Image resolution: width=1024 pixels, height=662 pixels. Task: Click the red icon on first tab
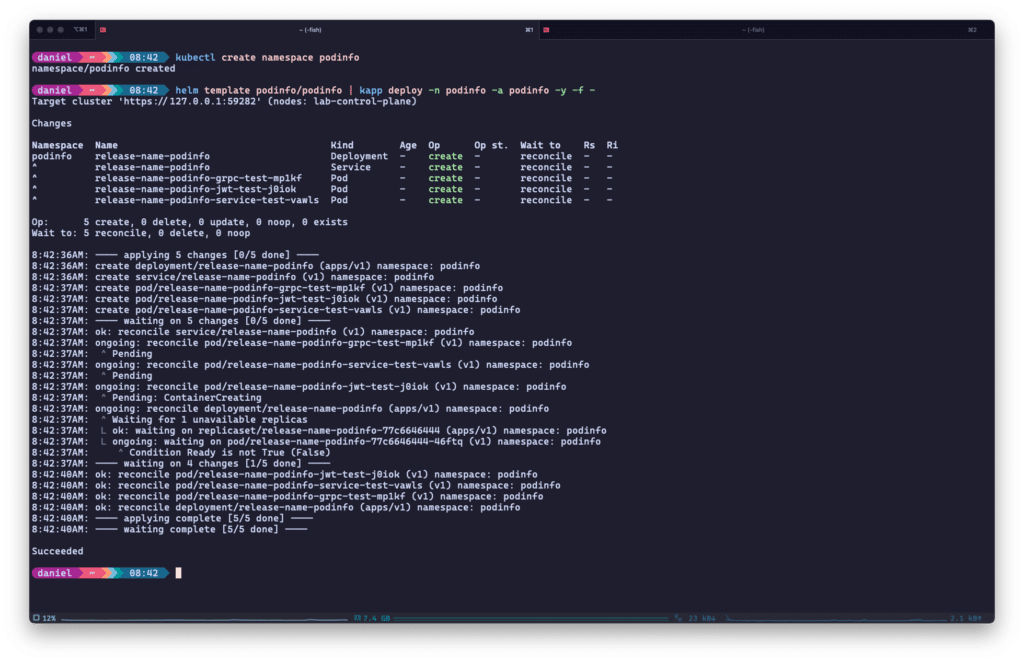click(104, 30)
